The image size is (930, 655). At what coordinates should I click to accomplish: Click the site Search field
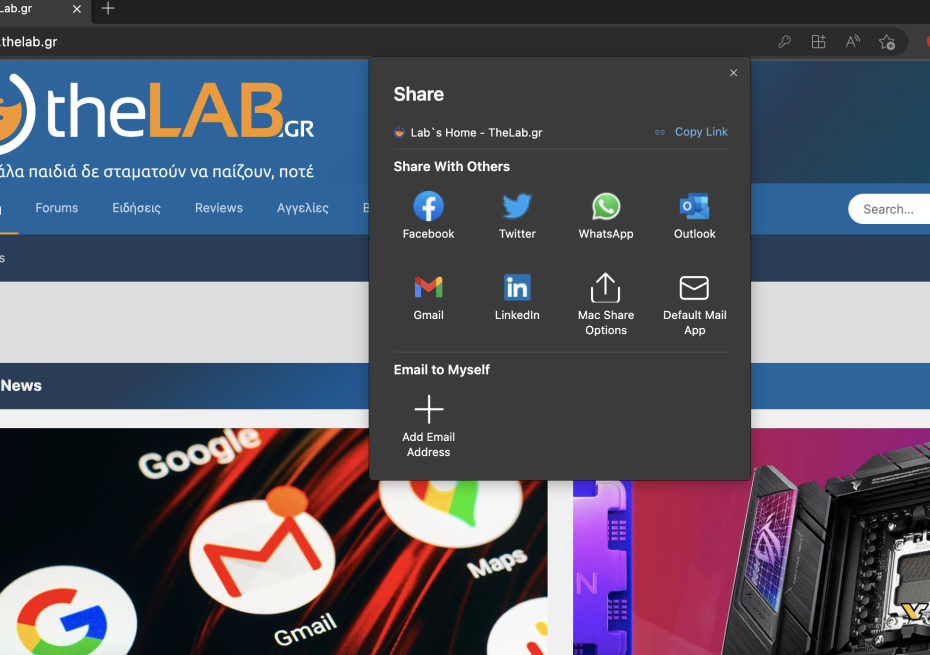(x=889, y=209)
